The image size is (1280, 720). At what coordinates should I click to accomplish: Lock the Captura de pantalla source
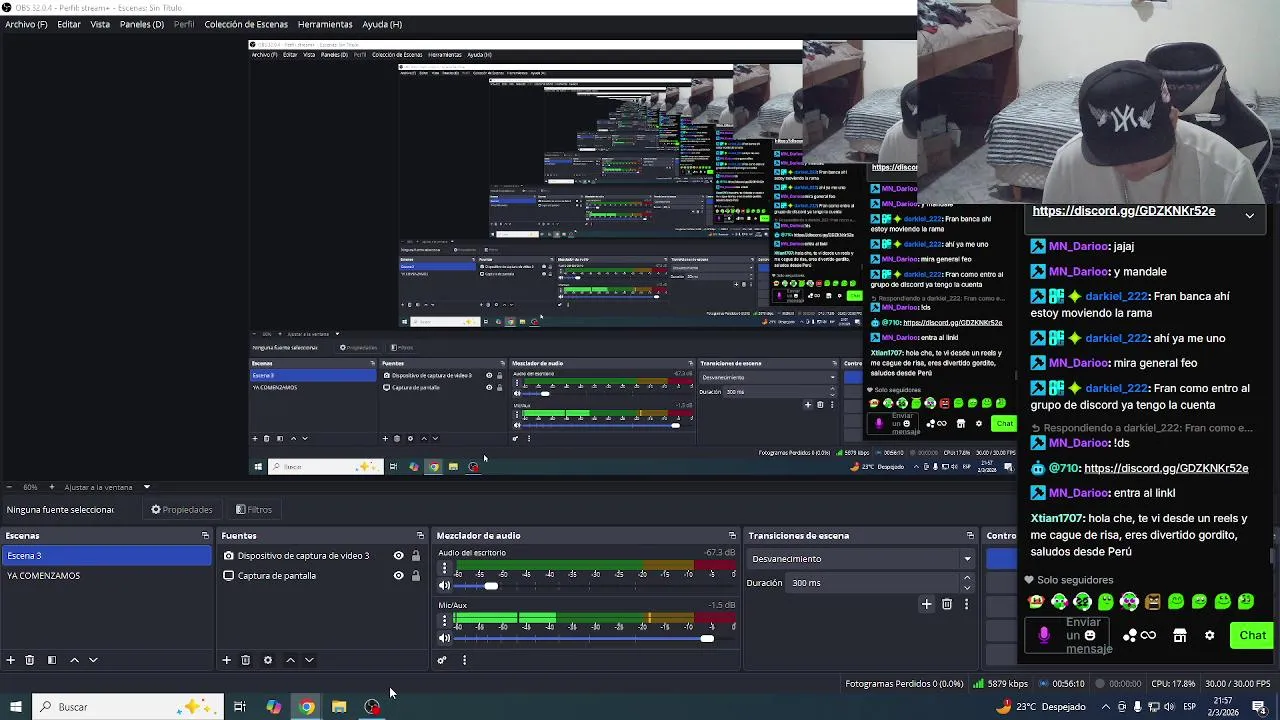point(416,576)
